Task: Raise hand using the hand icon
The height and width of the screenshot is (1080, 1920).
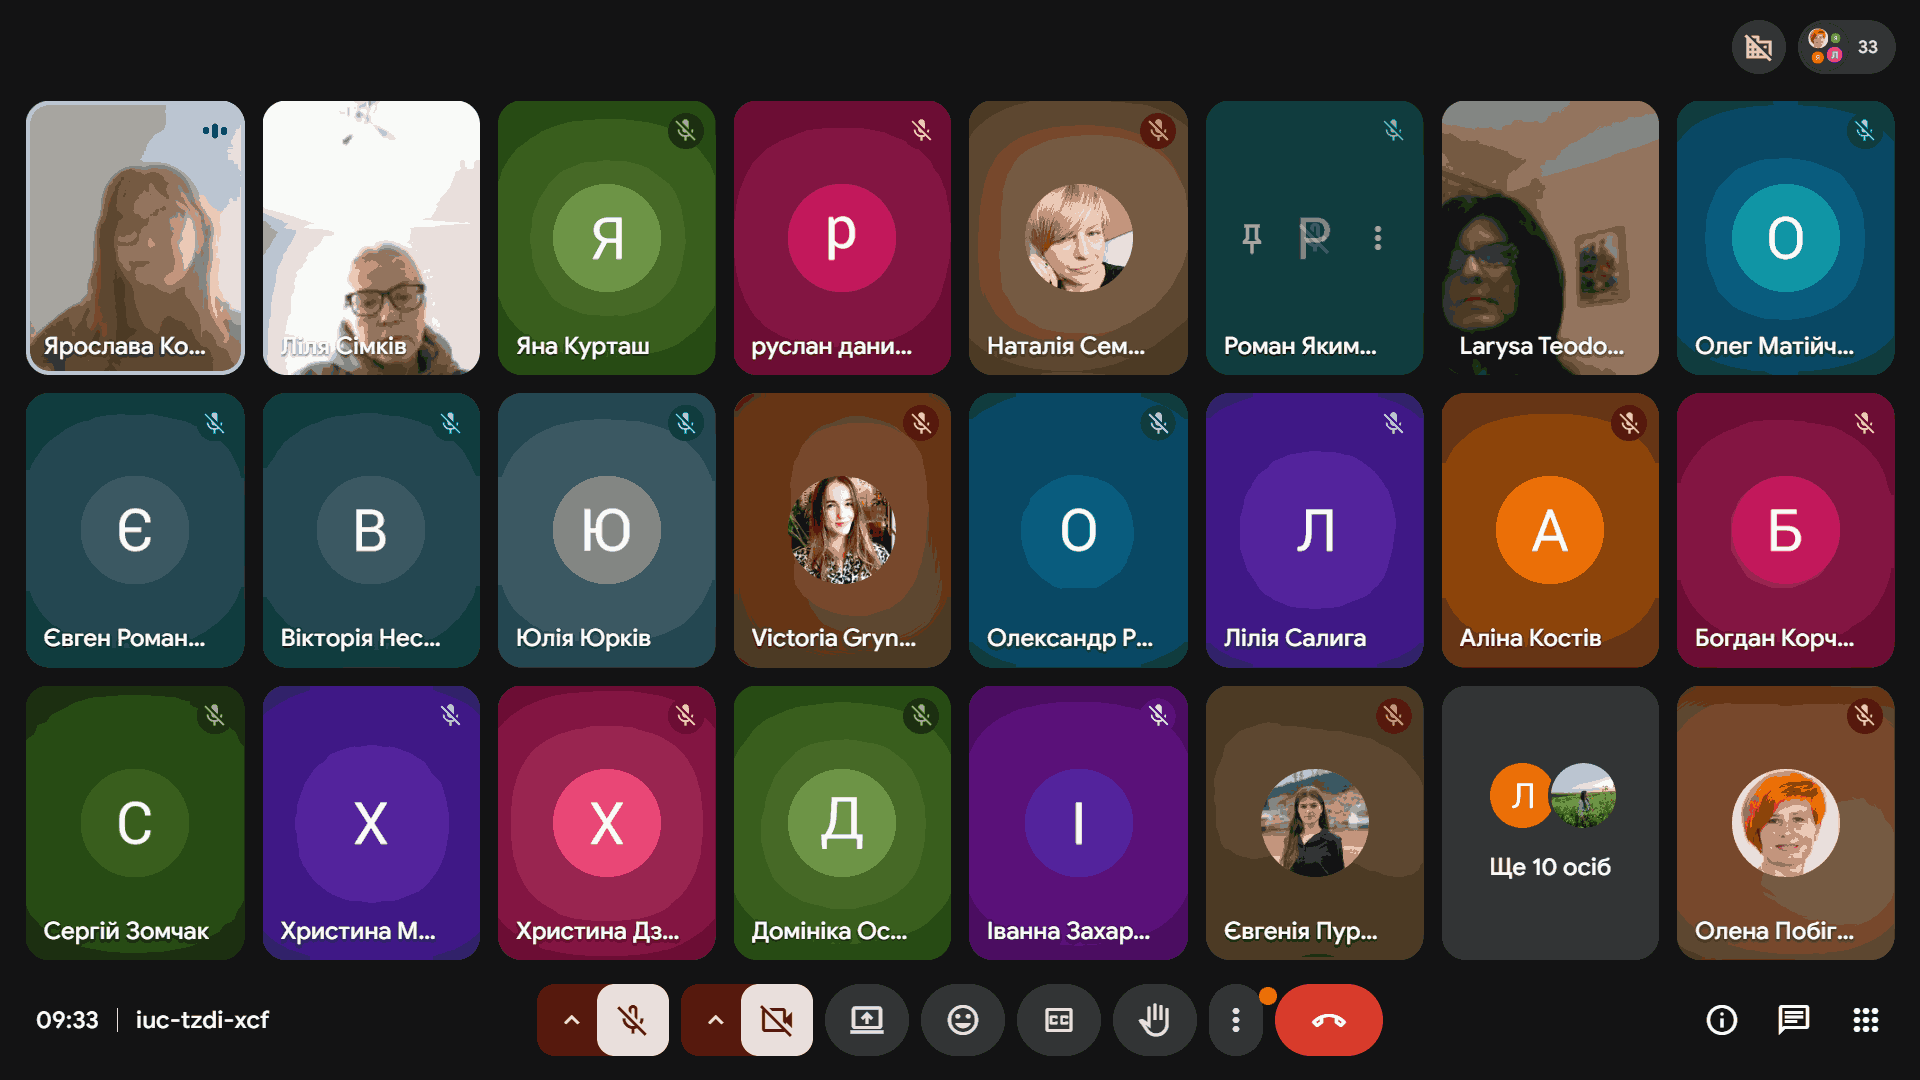Action: [1154, 1020]
